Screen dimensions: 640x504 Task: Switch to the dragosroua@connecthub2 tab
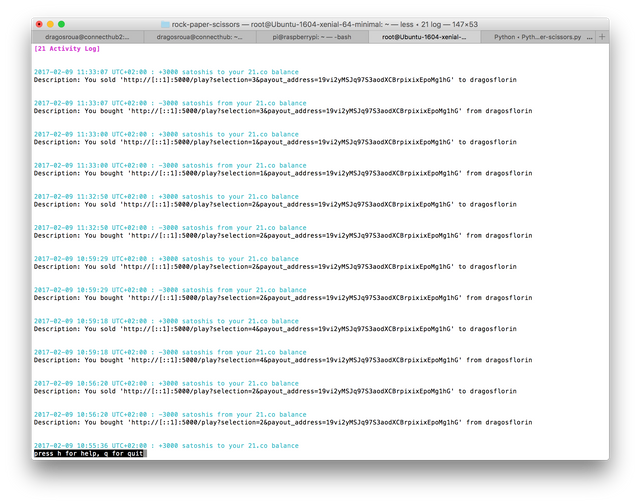point(87,37)
